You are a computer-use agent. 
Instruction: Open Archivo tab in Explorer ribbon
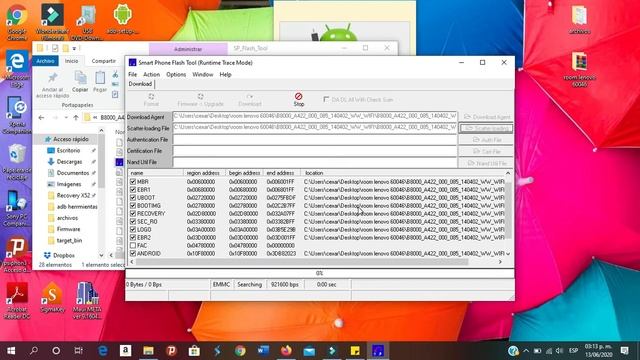pos(45,61)
